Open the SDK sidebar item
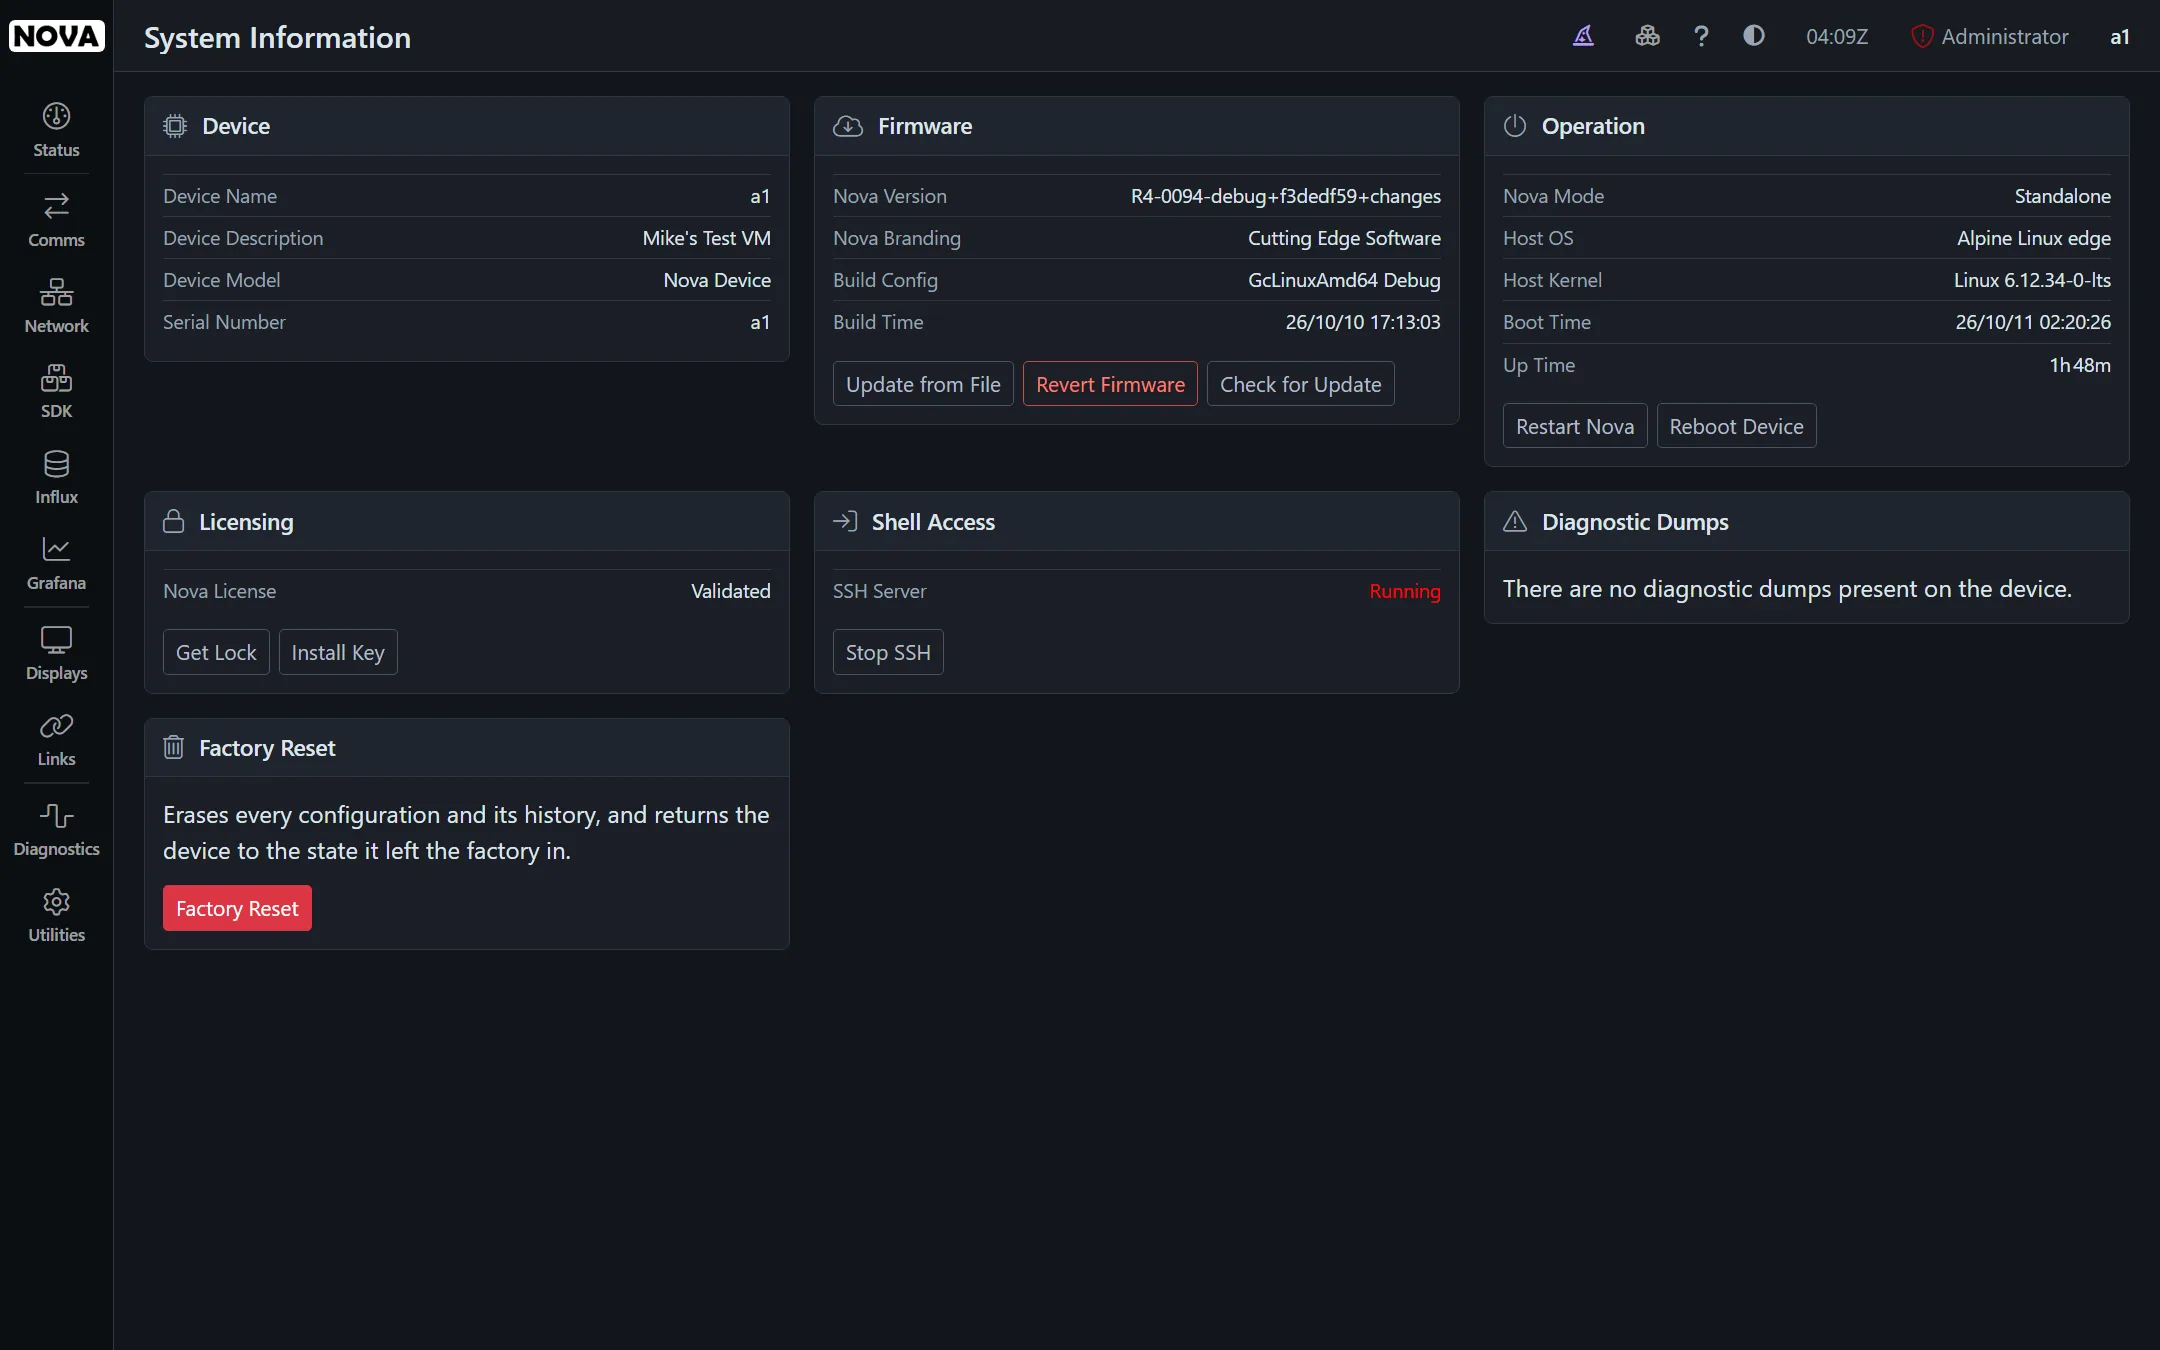This screenshot has height=1350, width=2160. (56, 392)
